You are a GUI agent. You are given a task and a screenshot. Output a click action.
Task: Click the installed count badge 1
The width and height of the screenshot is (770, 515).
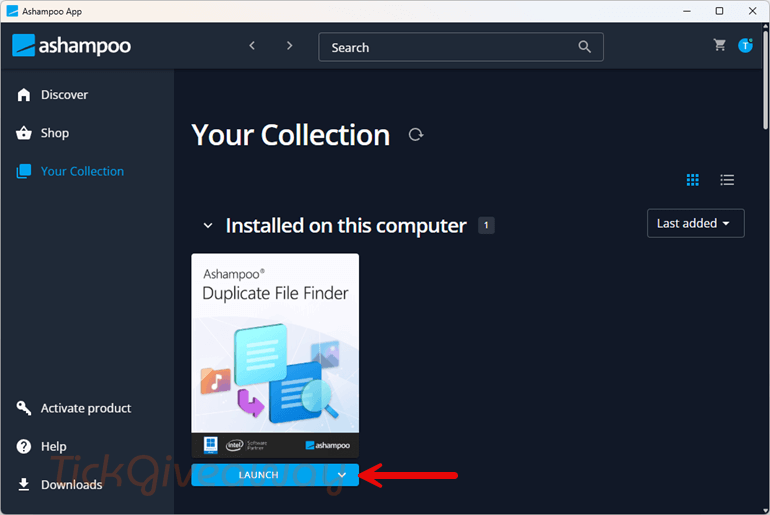486,225
